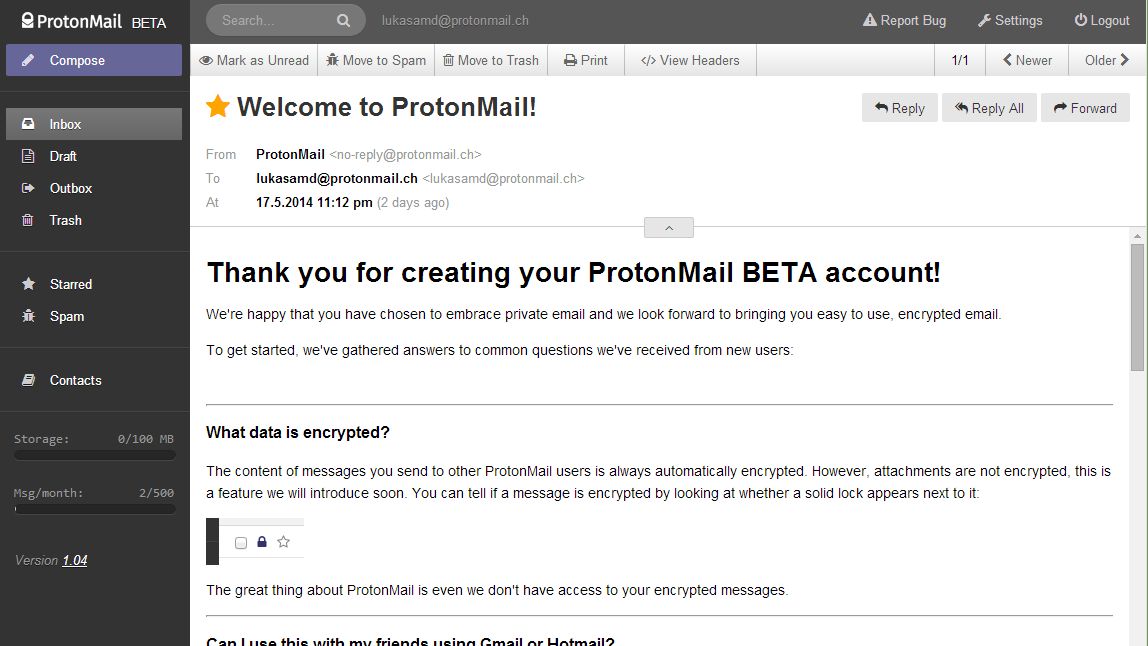Click into the Search input field
Viewport: 1148px width, 646px height.
point(272,20)
